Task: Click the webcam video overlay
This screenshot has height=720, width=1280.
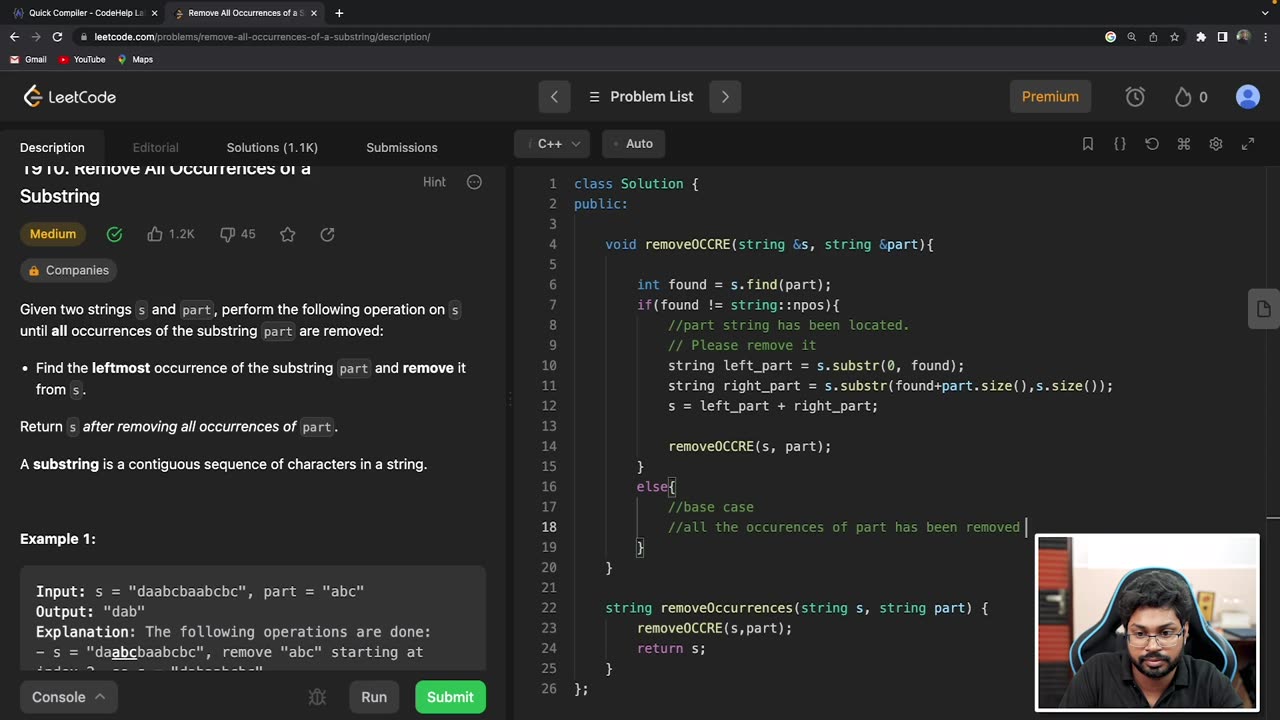Action: [x=1147, y=623]
